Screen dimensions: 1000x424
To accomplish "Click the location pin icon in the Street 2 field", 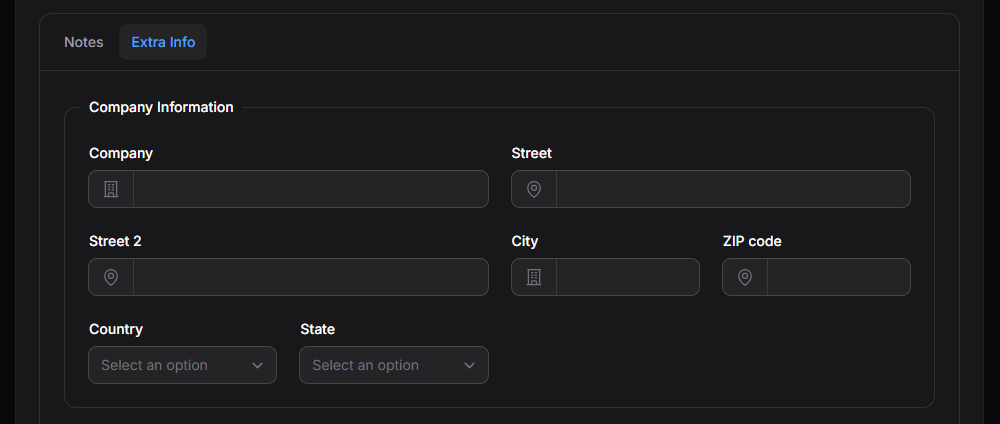I will [111, 277].
